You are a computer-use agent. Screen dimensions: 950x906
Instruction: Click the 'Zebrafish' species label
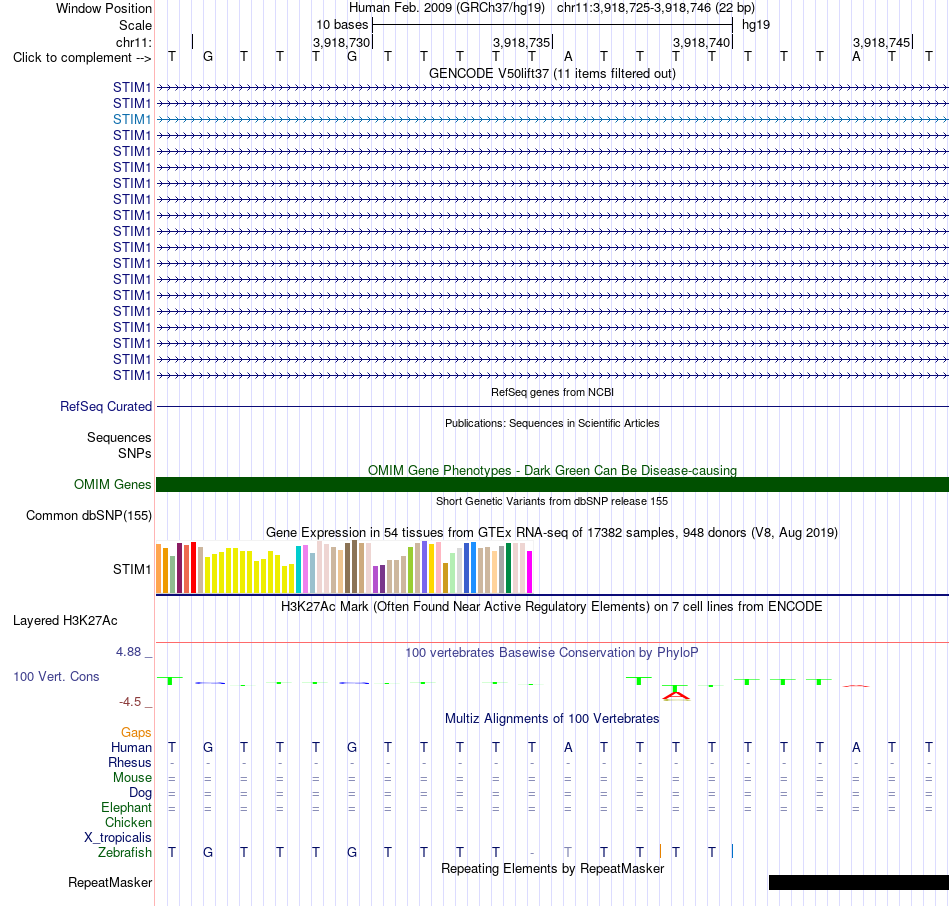(x=125, y=853)
